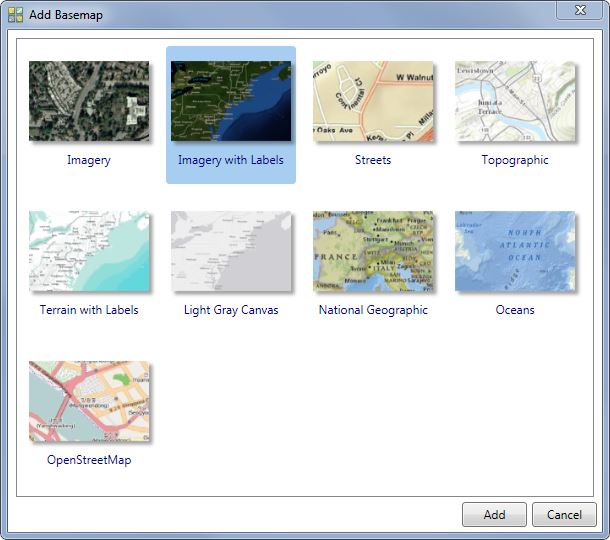Select the OpenStreetMap basemap thumbnail
This screenshot has height=540, width=610.
pos(89,401)
